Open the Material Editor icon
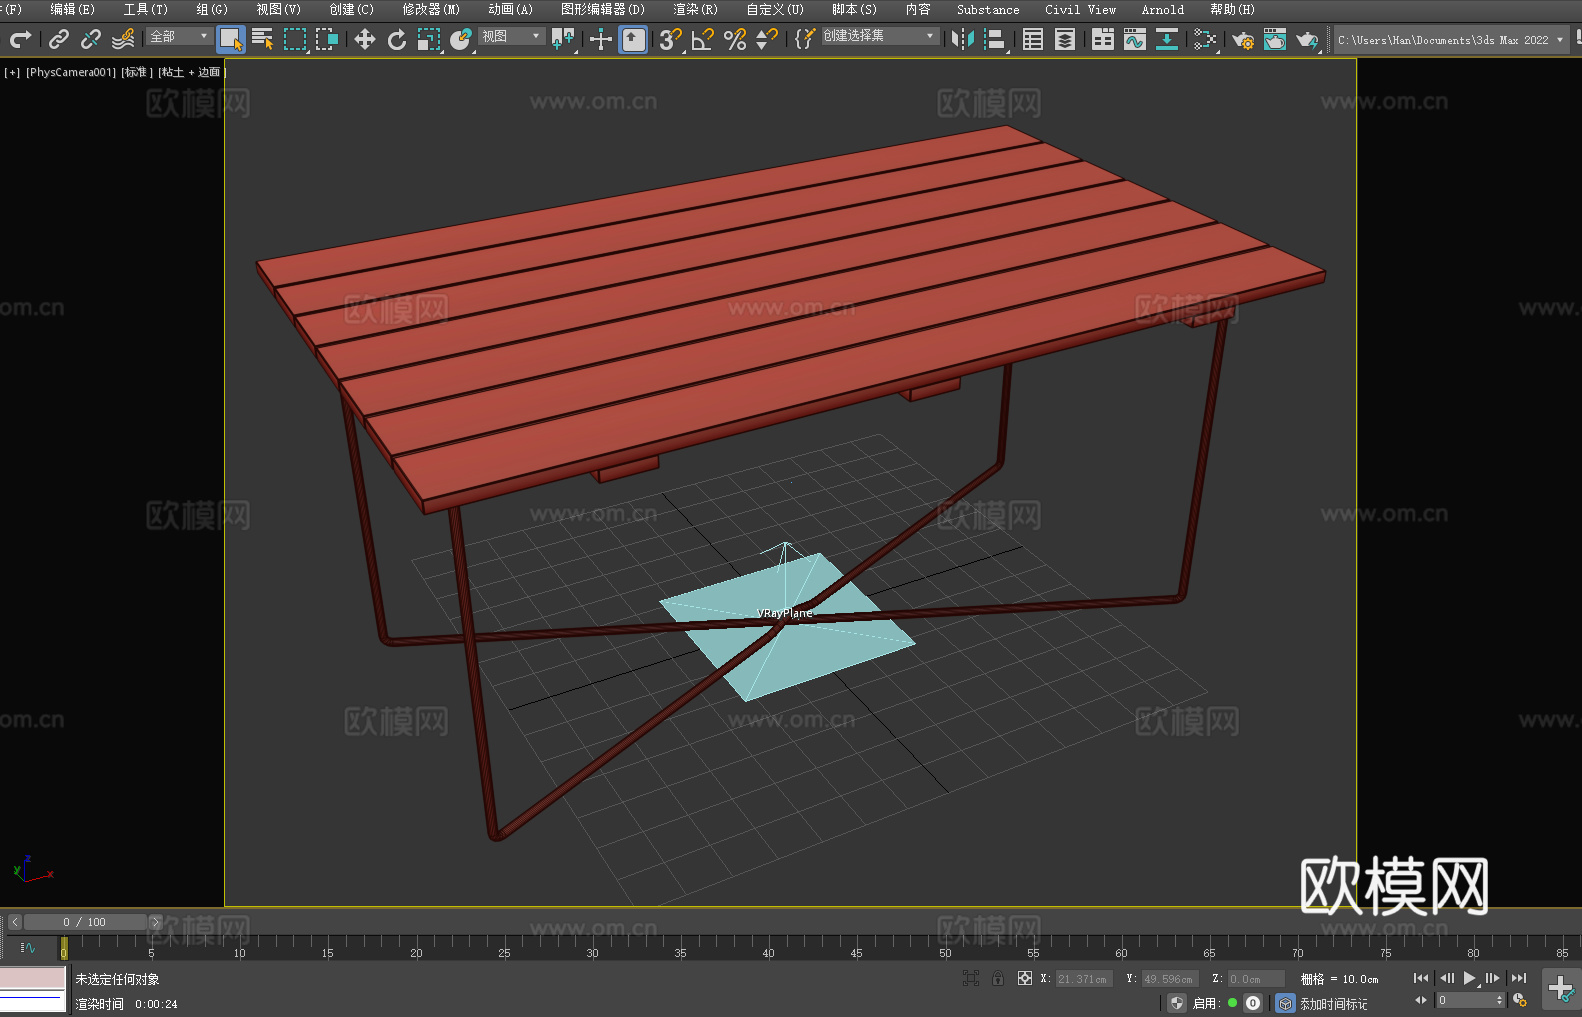The width and height of the screenshot is (1582, 1017). click(x=1205, y=39)
